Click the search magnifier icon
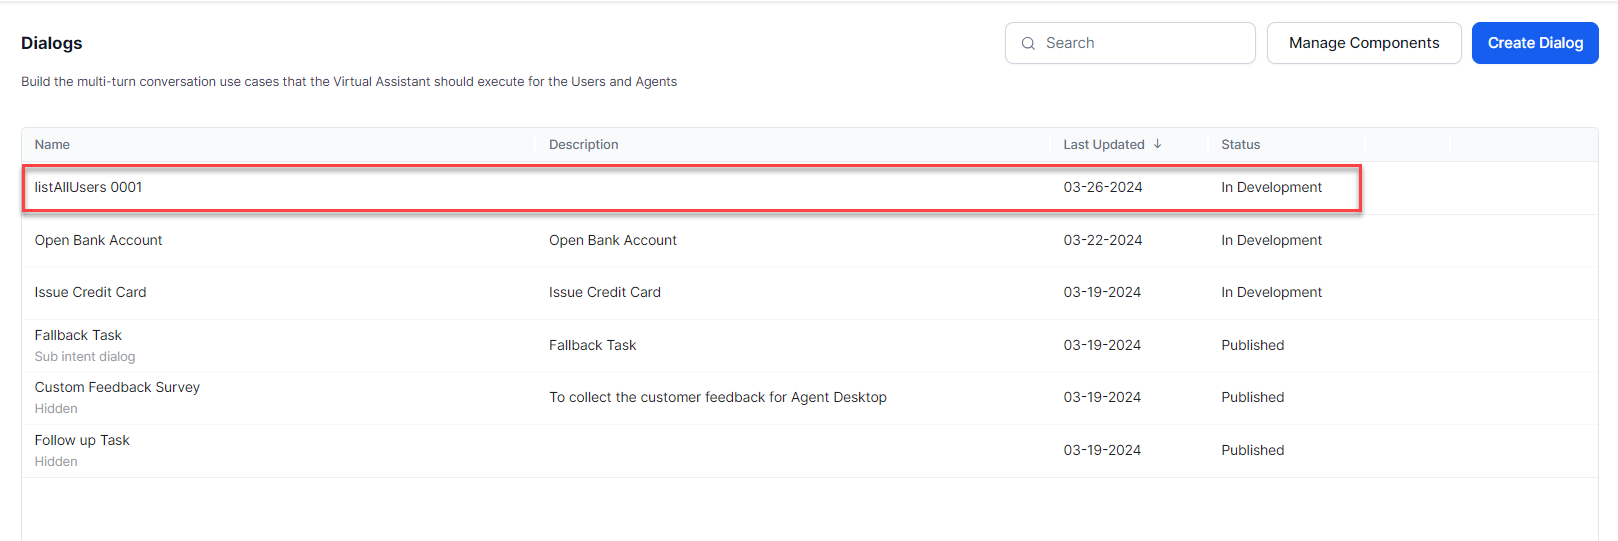The image size is (1618, 541). click(x=1028, y=44)
